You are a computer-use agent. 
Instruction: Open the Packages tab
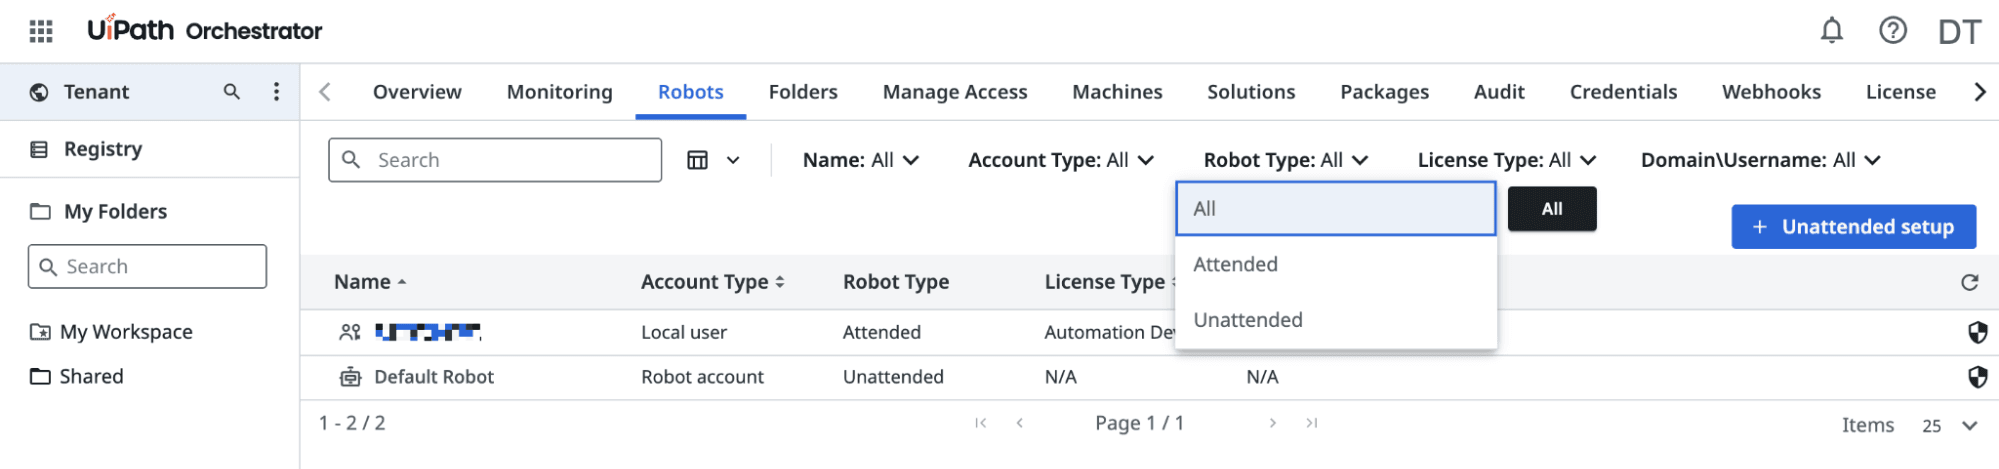(x=1384, y=92)
